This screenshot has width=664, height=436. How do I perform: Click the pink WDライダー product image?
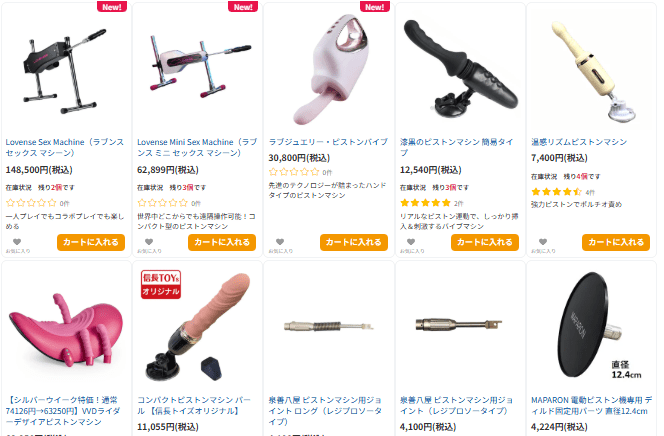[x=66, y=328]
